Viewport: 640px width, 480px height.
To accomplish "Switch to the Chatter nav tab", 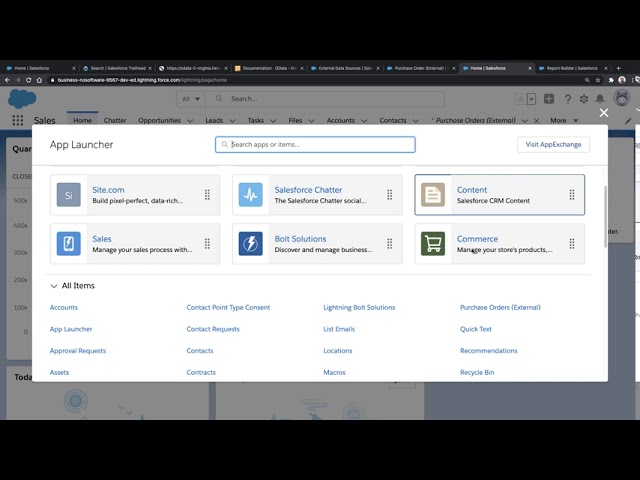I will (115, 120).
